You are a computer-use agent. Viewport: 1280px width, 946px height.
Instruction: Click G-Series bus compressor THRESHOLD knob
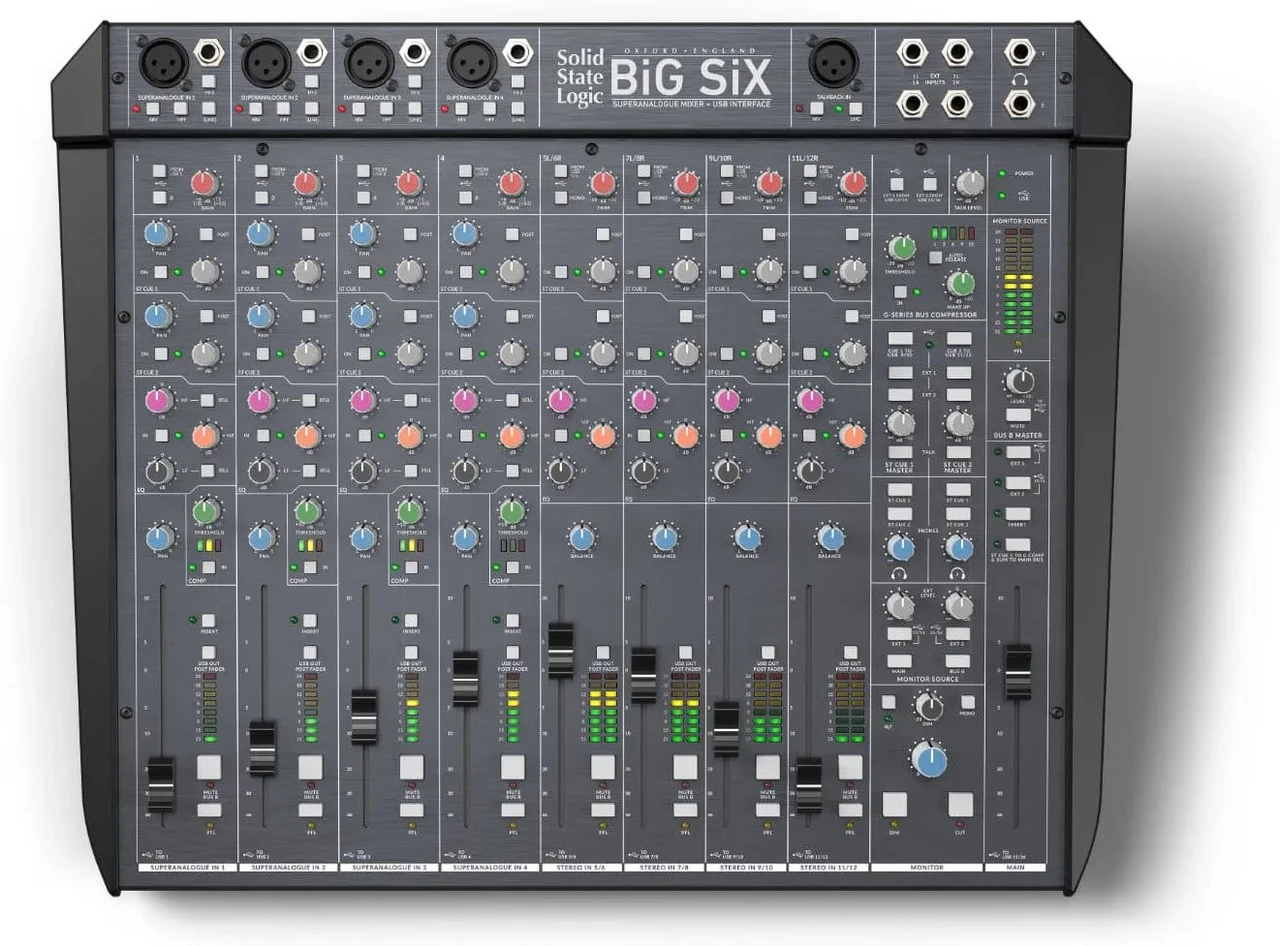pyautogui.click(x=901, y=248)
